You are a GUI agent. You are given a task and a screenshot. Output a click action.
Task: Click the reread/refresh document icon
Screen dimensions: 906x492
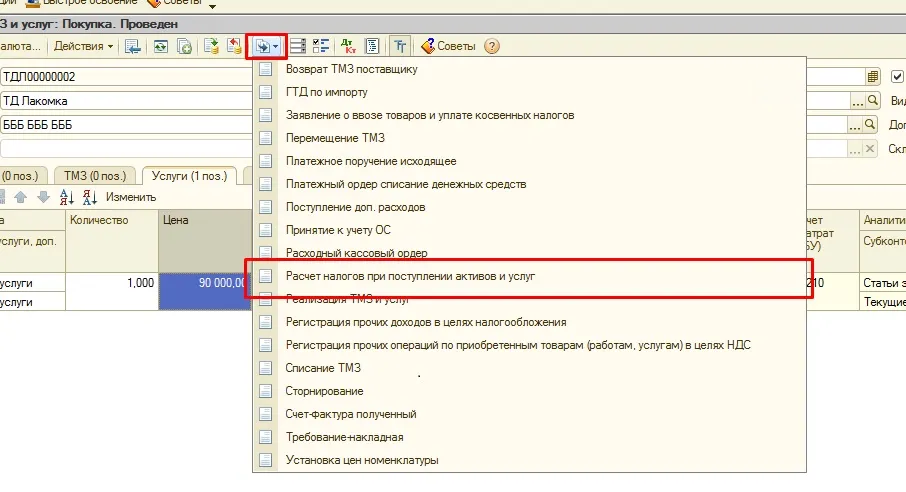tap(161, 46)
